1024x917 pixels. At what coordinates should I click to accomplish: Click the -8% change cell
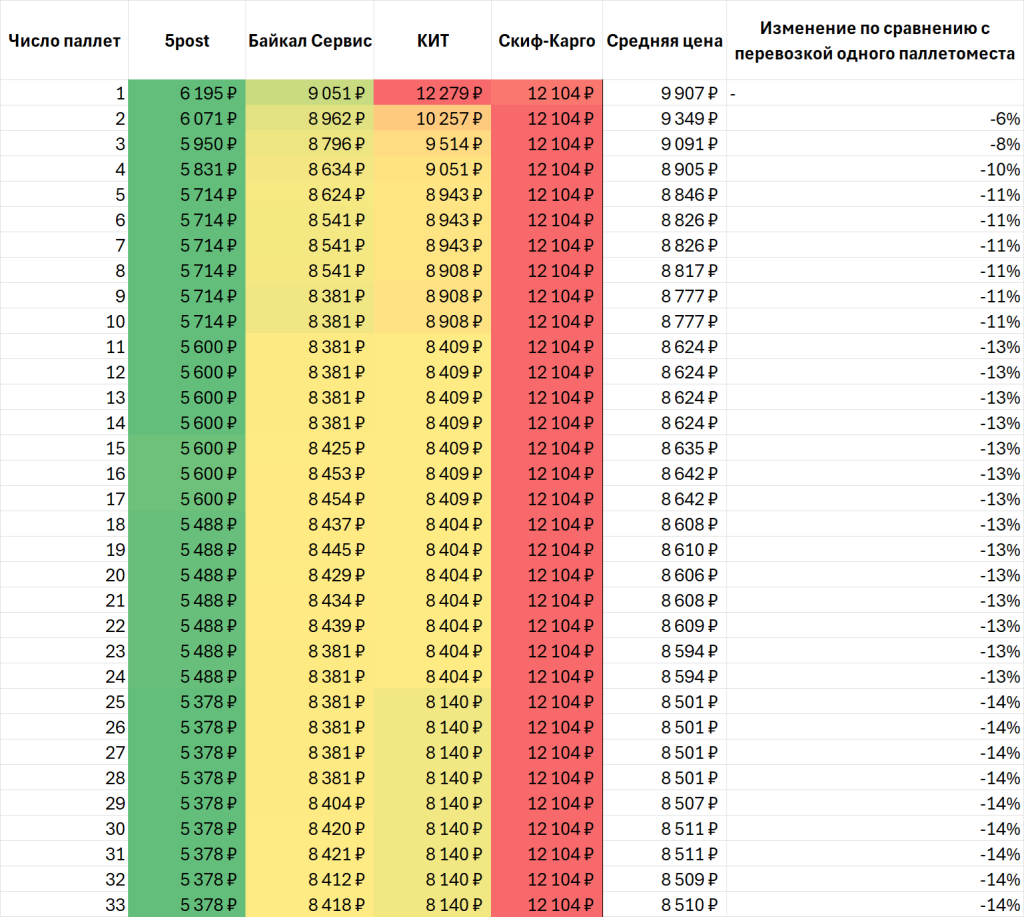click(x=874, y=144)
